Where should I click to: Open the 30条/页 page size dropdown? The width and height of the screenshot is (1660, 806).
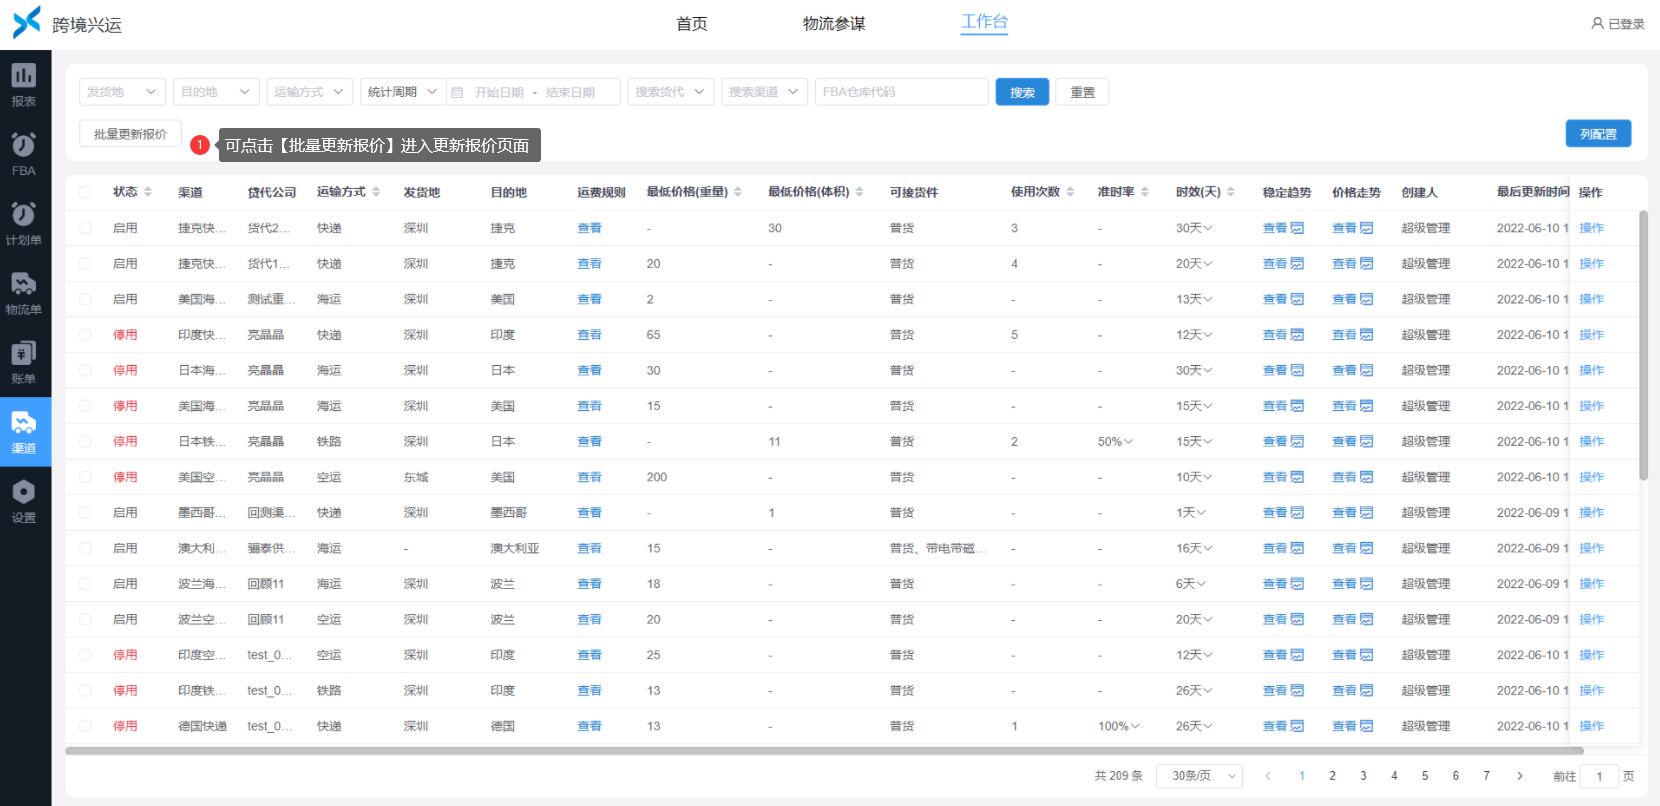point(1199,776)
